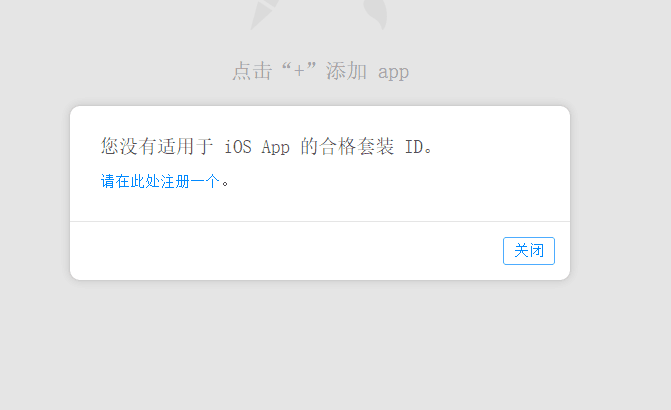Click the "iOS App" words in the dialog message
Image resolution: width=671 pixels, height=410 pixels.
click(x=257, y=147)
